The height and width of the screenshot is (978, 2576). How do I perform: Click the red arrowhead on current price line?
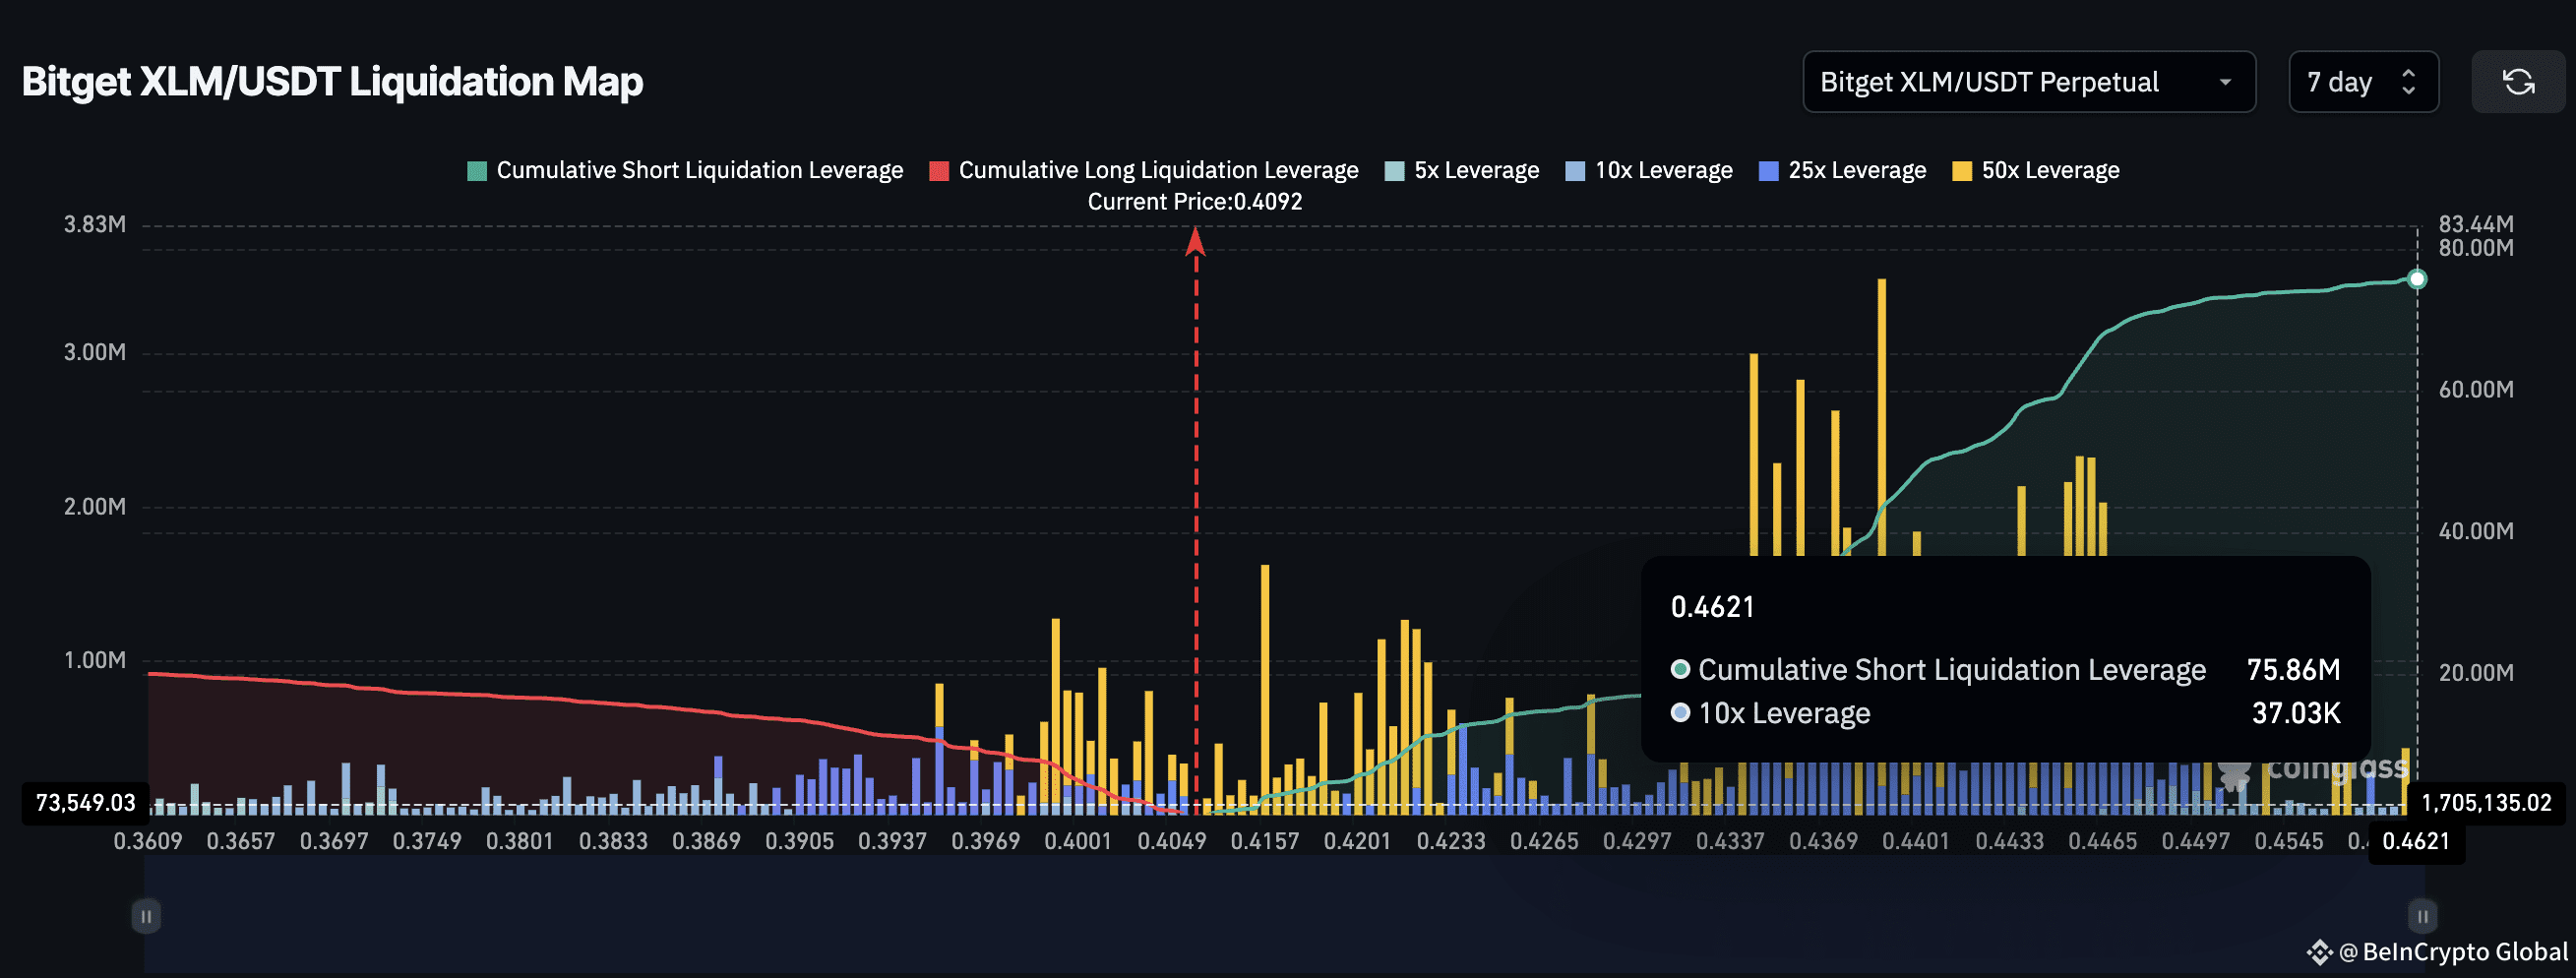(x=1195, y=241)
